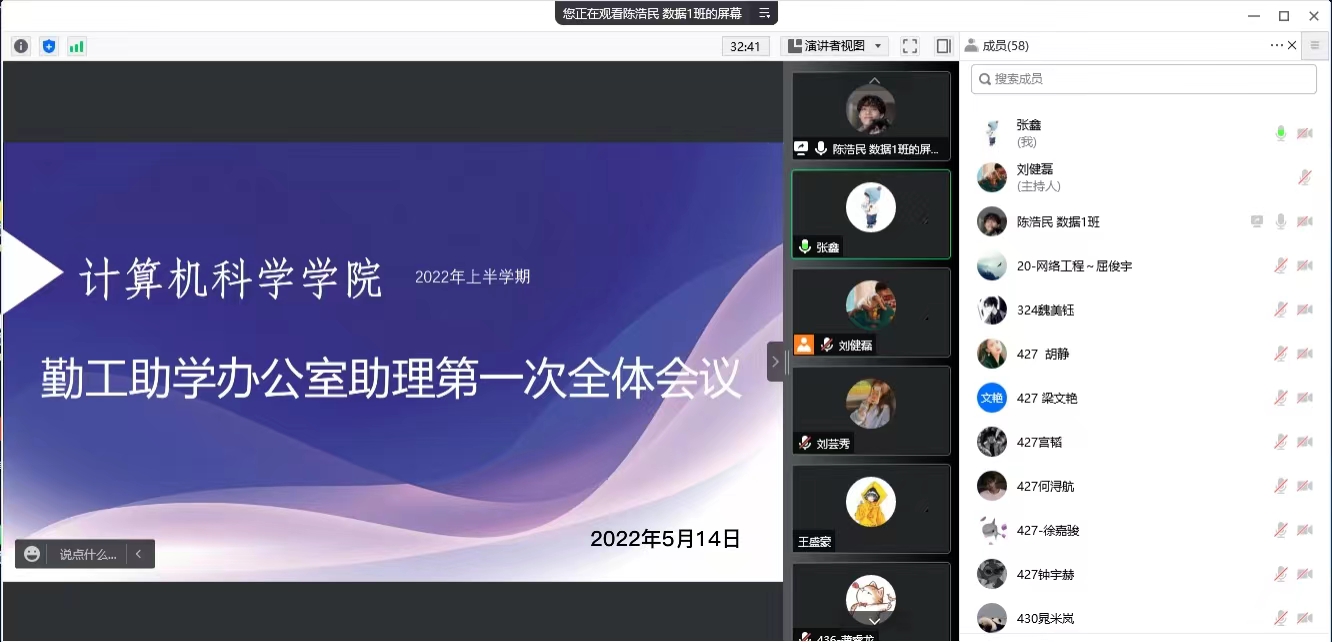The height and width of the screenshot is (642, 1332).
Task: Close the 成员 members panel
Action: pyautogui.click(x=1292, y=46)
